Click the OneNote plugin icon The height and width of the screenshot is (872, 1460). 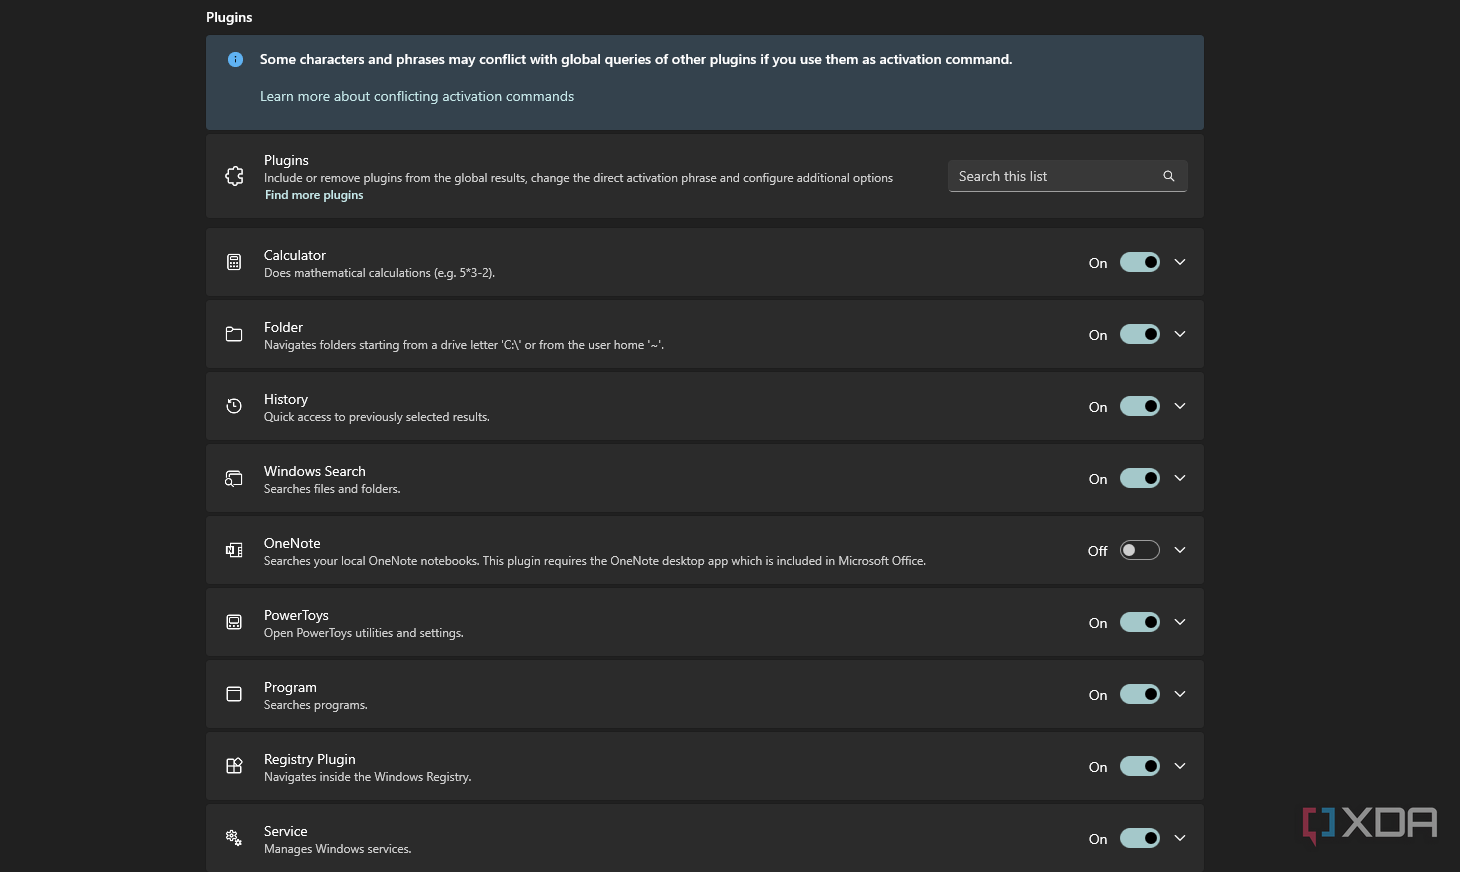(234, 550)
